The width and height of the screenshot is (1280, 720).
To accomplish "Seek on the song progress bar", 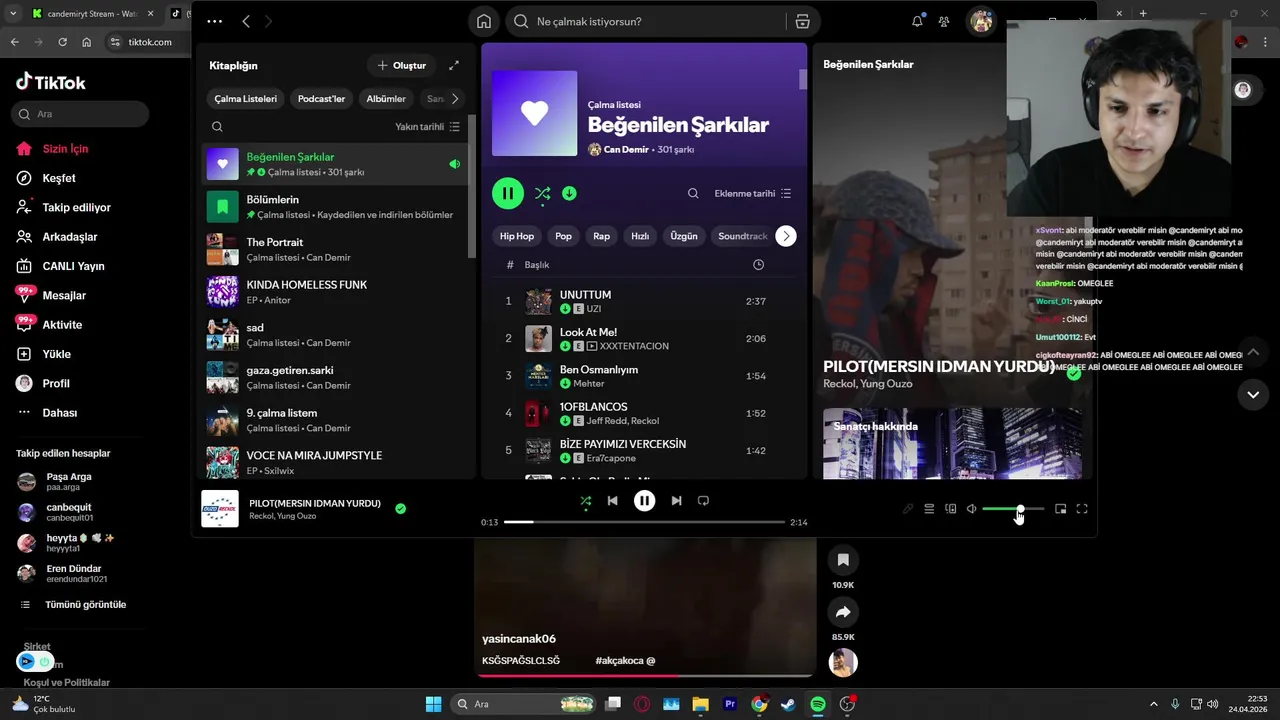I will tap(646, 522).
